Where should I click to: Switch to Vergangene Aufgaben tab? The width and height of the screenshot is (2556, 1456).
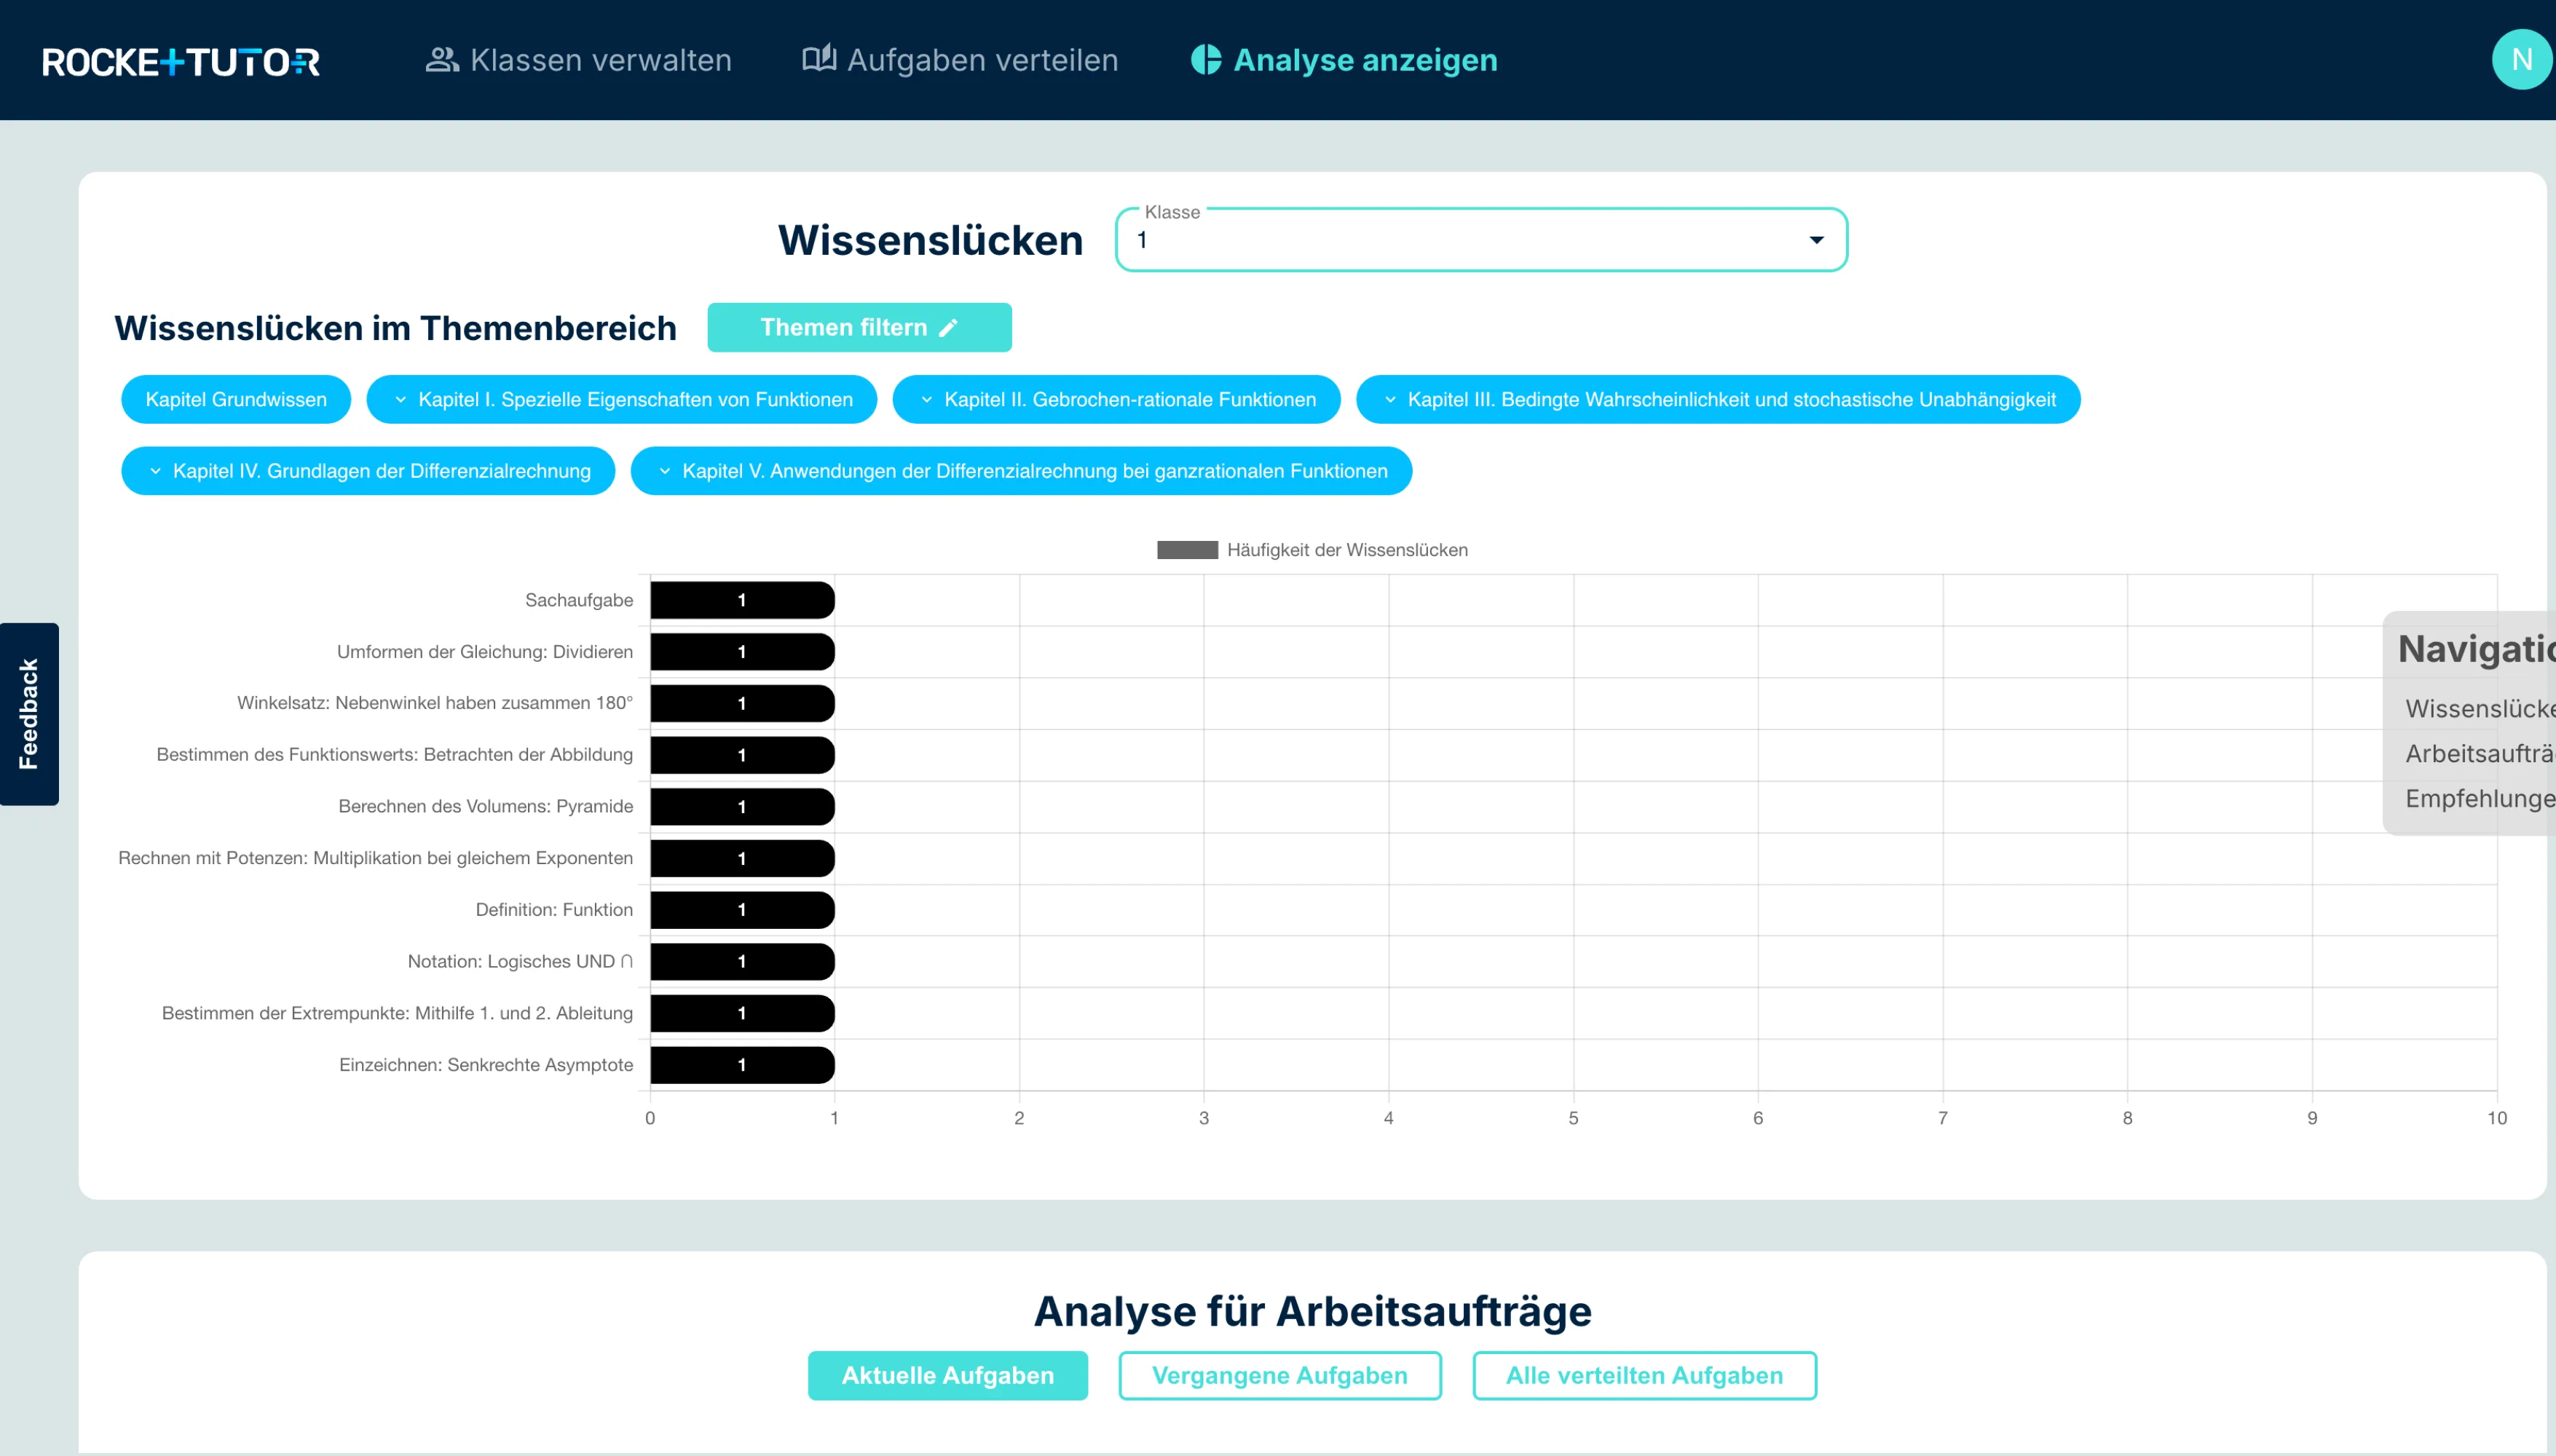(1280, 1376)
